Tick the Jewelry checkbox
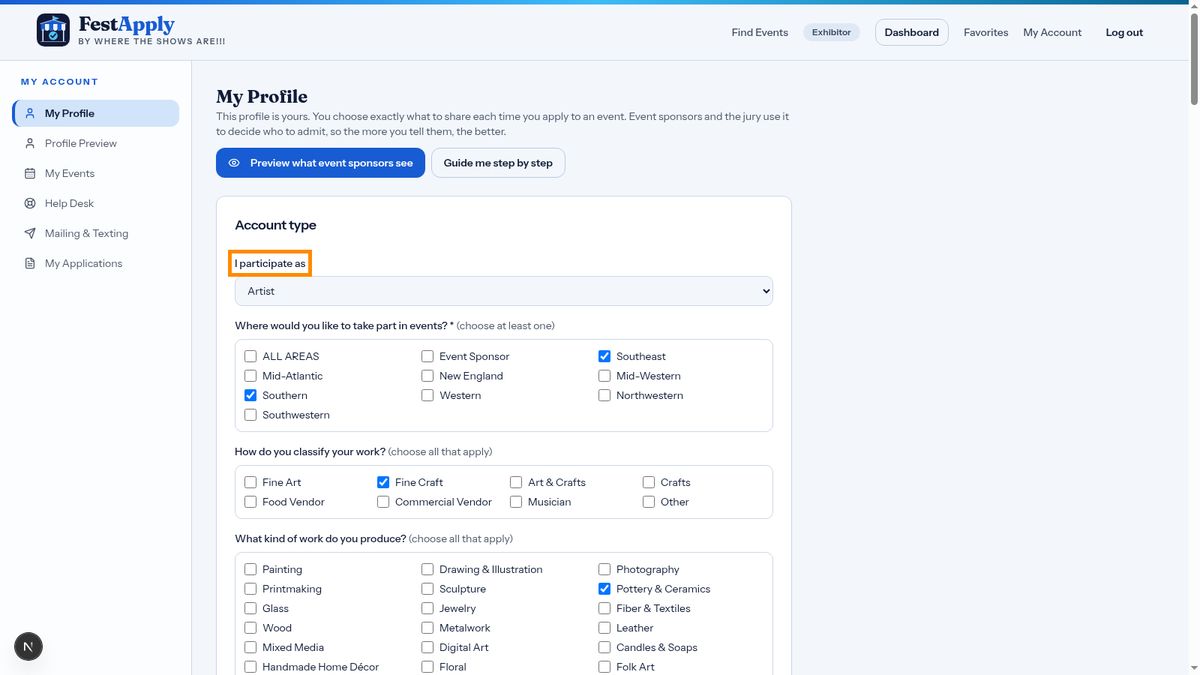Image resolution: width=1200 pixels, height=675 pixels. click(x=428, y=609)
